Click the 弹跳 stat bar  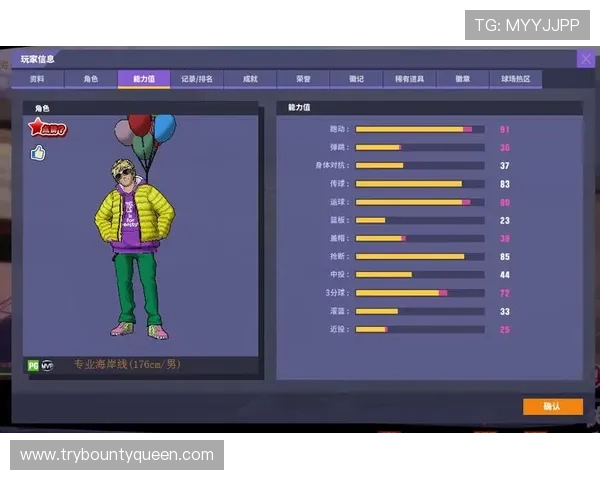pos(420,147)
